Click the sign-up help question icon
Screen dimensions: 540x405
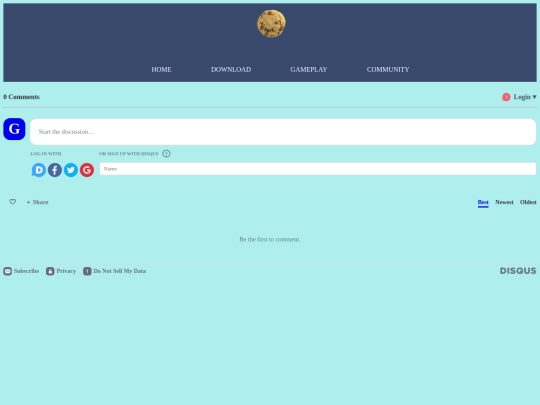tap(166, 154)
